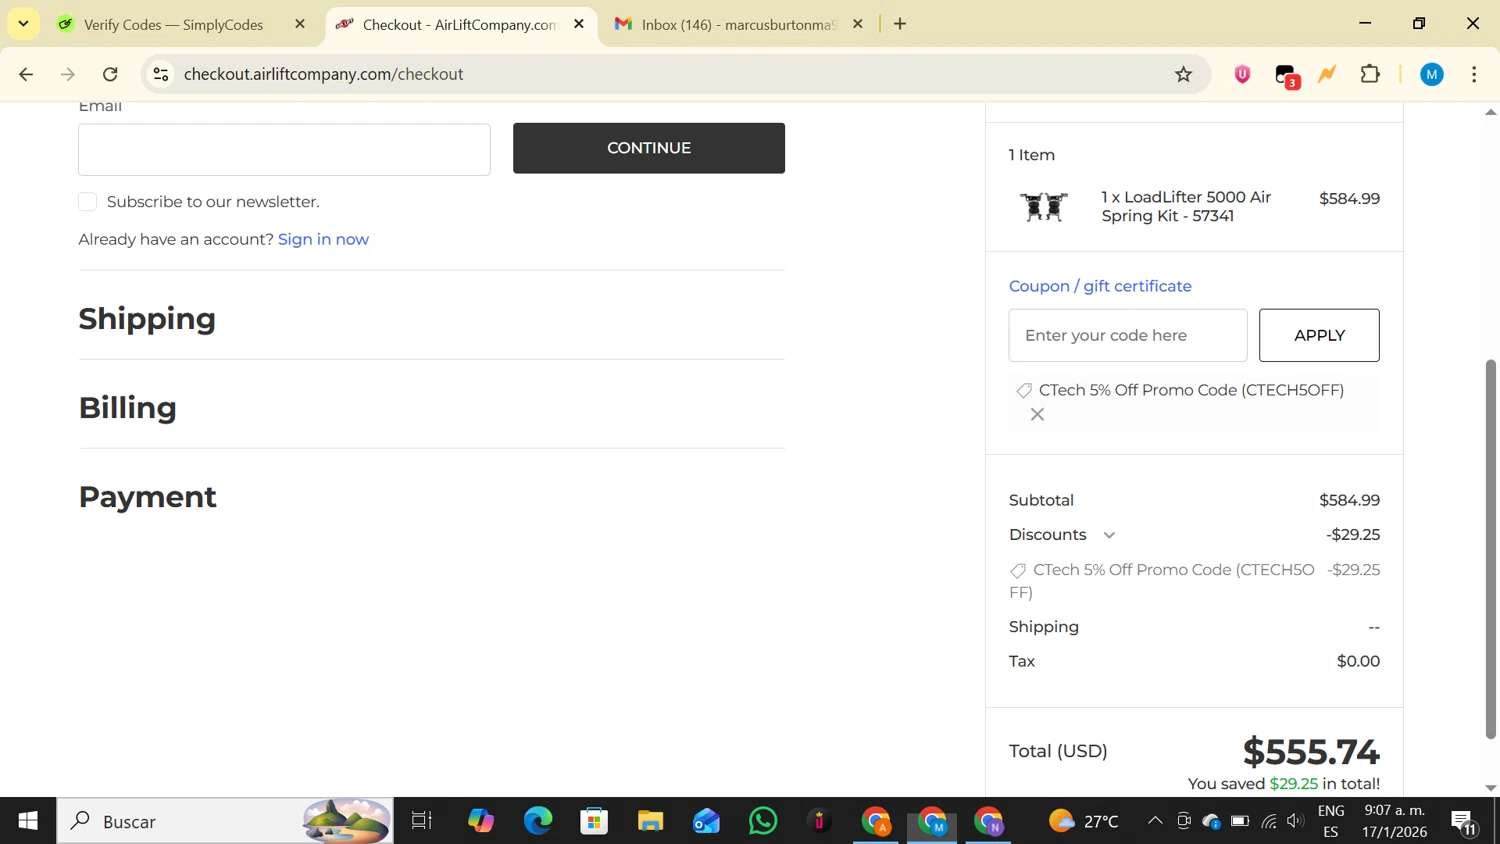
Task: Select the Payment section heading
Action: click(x=148, y=496)
